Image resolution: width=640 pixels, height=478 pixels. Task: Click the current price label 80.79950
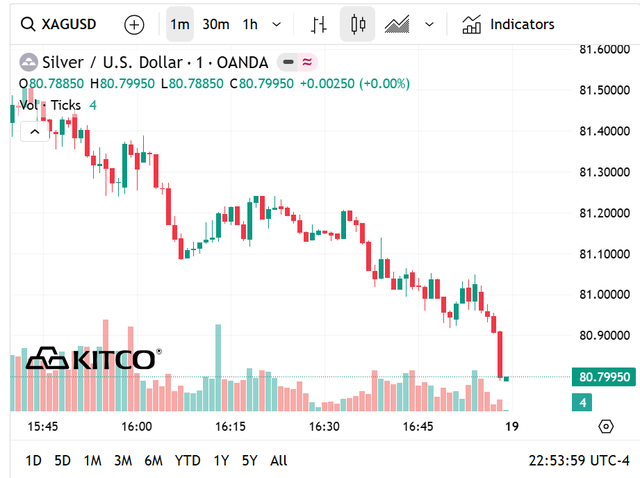point(603,377)
